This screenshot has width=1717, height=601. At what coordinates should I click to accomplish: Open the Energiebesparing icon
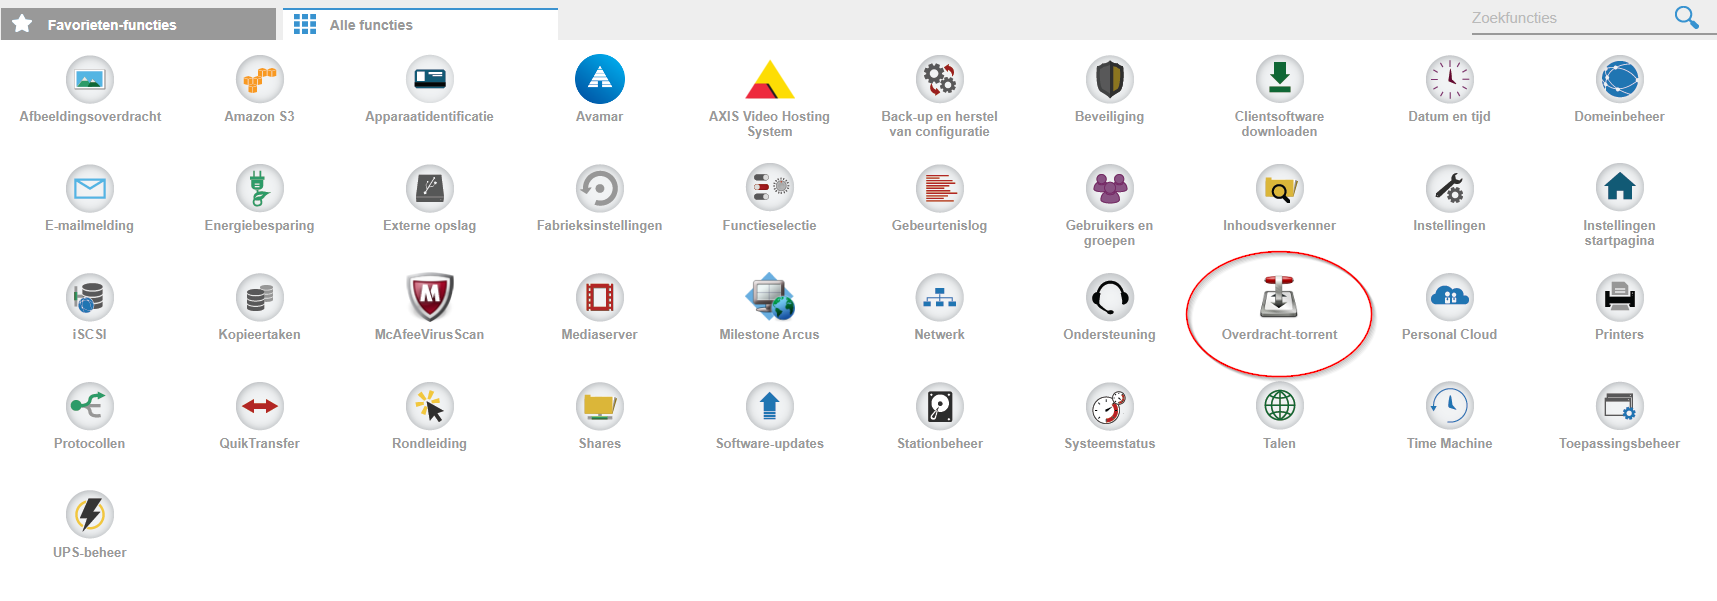260,188
